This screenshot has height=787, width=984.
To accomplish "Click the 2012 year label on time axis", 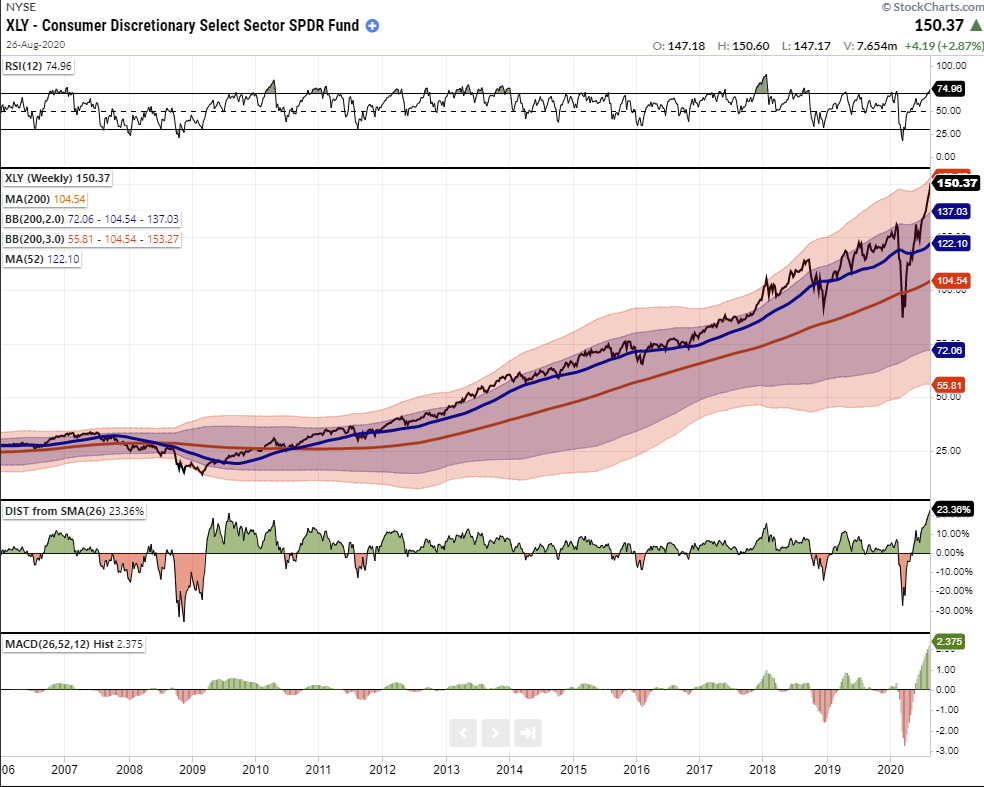I will (382, 769).
